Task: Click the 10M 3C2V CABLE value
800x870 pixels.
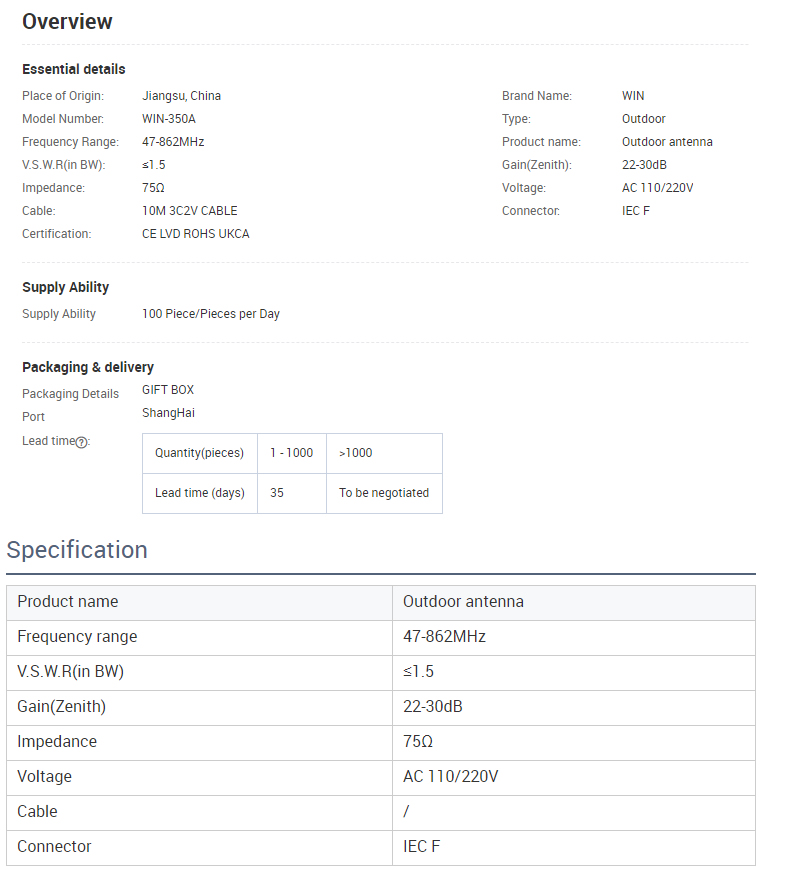Action: tap(190, 211)
